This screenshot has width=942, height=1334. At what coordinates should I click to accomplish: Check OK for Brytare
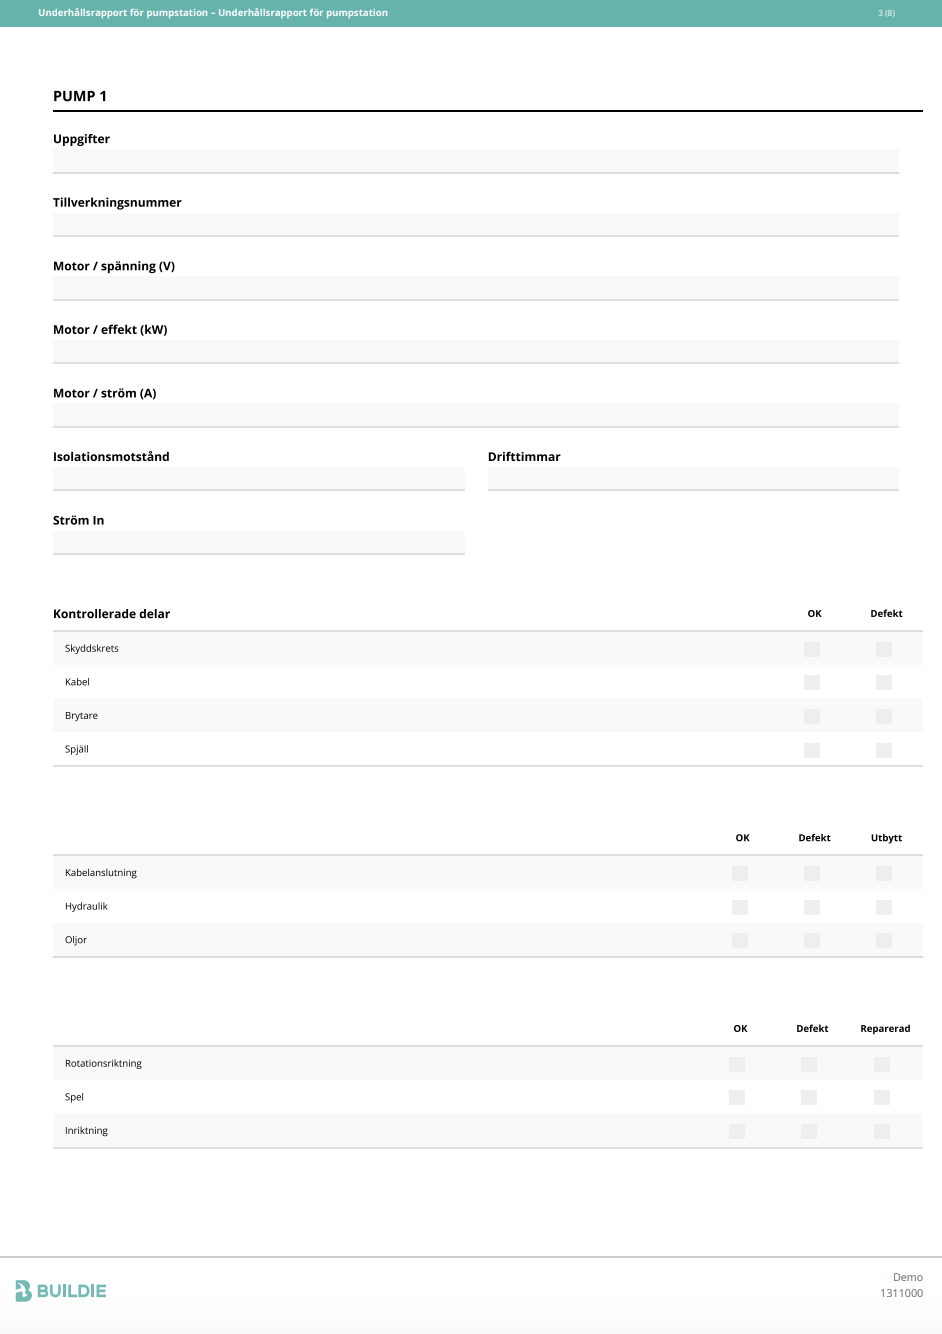pyautogui.click(x=812, y=716)
